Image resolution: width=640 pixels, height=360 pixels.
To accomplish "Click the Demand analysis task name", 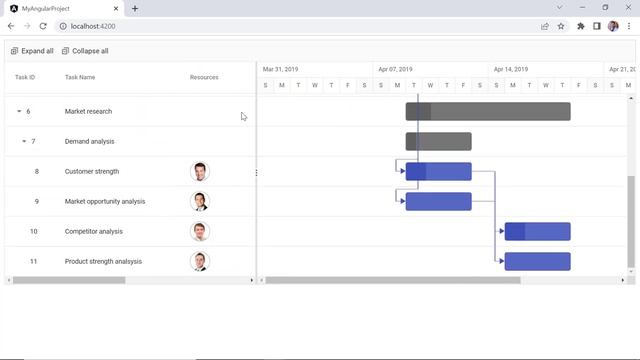I will [89, 141].
